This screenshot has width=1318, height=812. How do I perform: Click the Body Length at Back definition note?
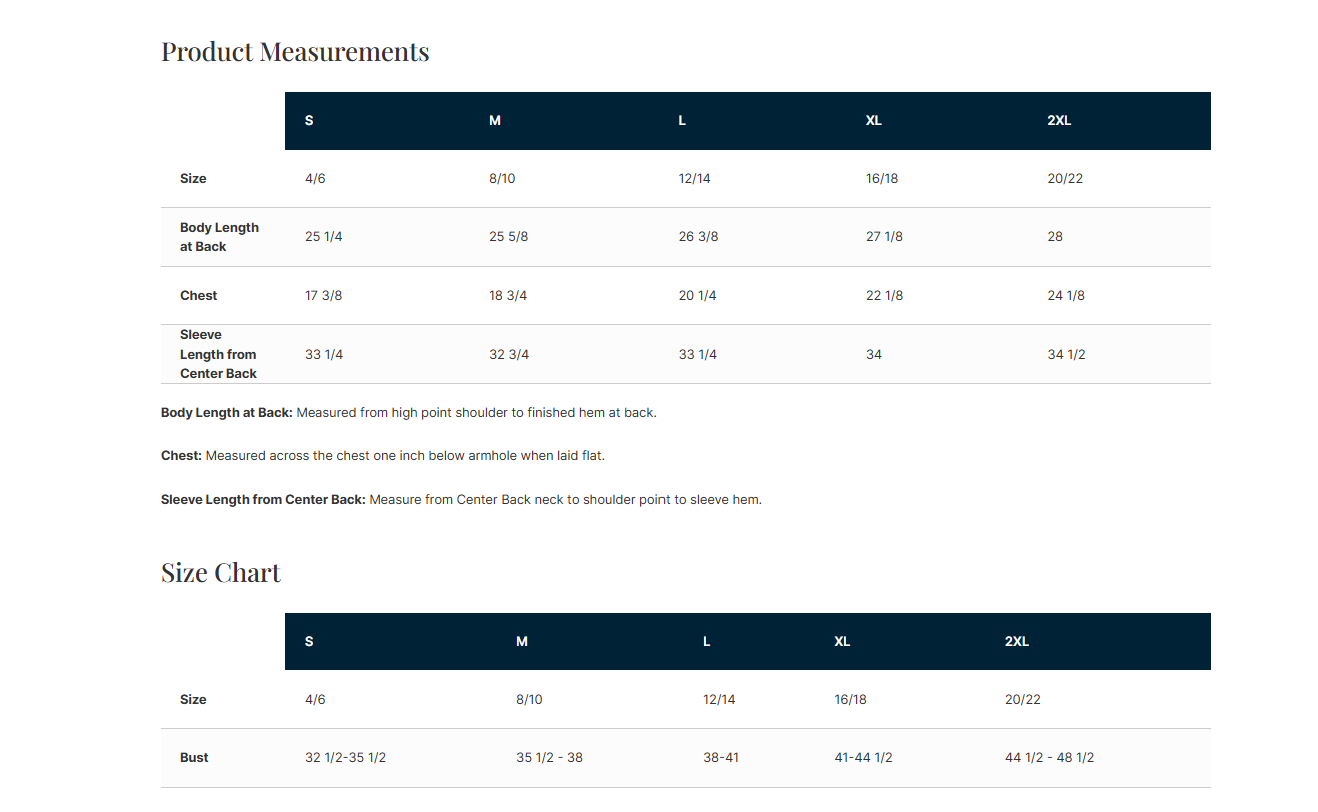409,412
